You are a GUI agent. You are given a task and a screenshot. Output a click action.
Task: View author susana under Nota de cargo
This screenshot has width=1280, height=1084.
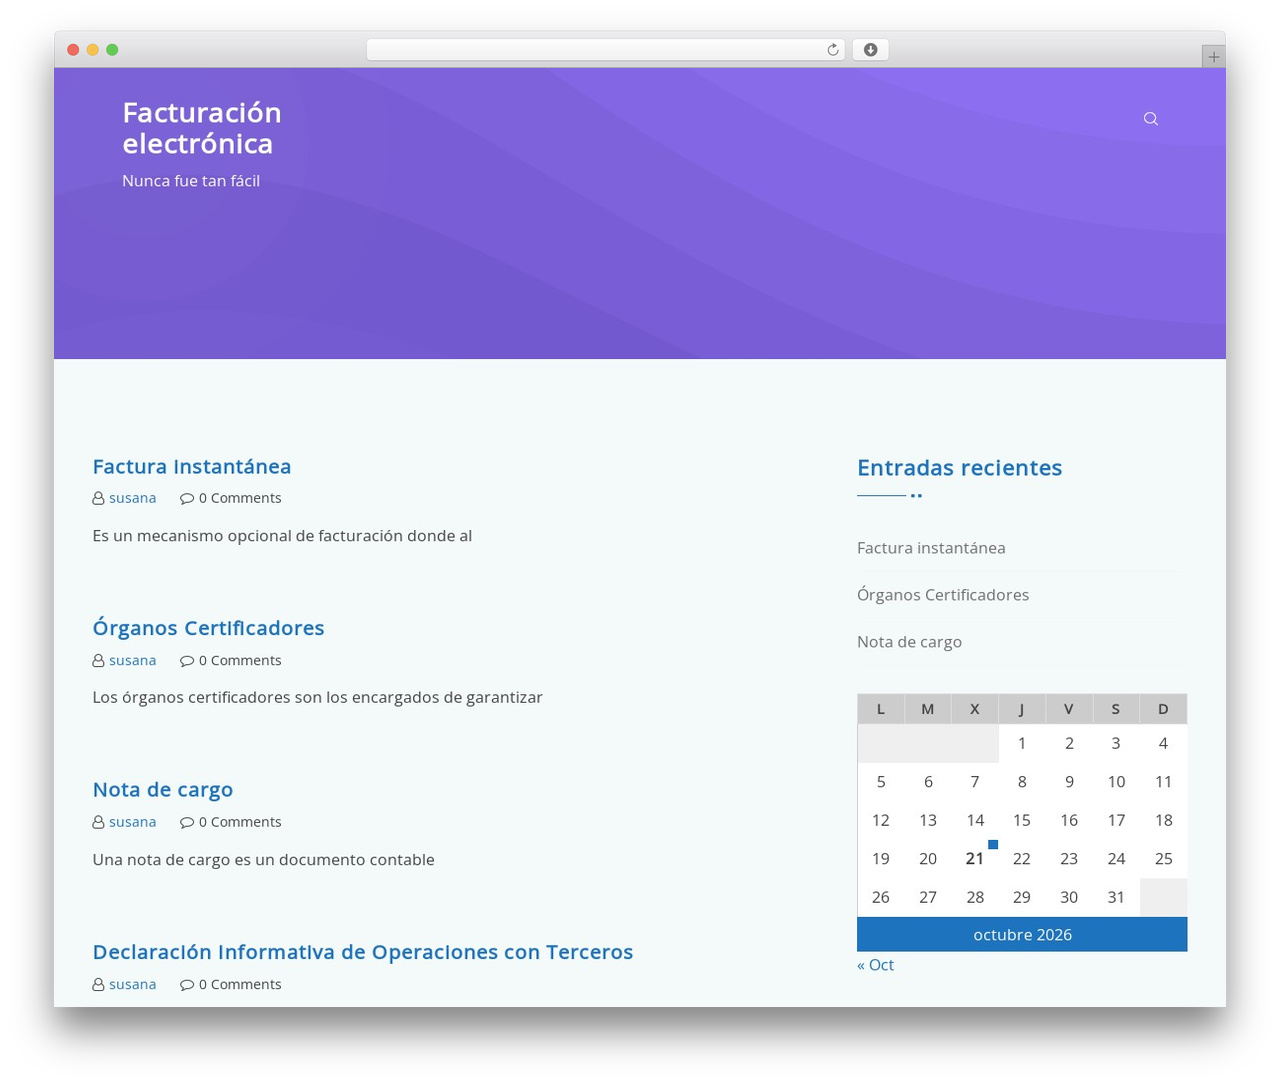[x=133, y=822]
